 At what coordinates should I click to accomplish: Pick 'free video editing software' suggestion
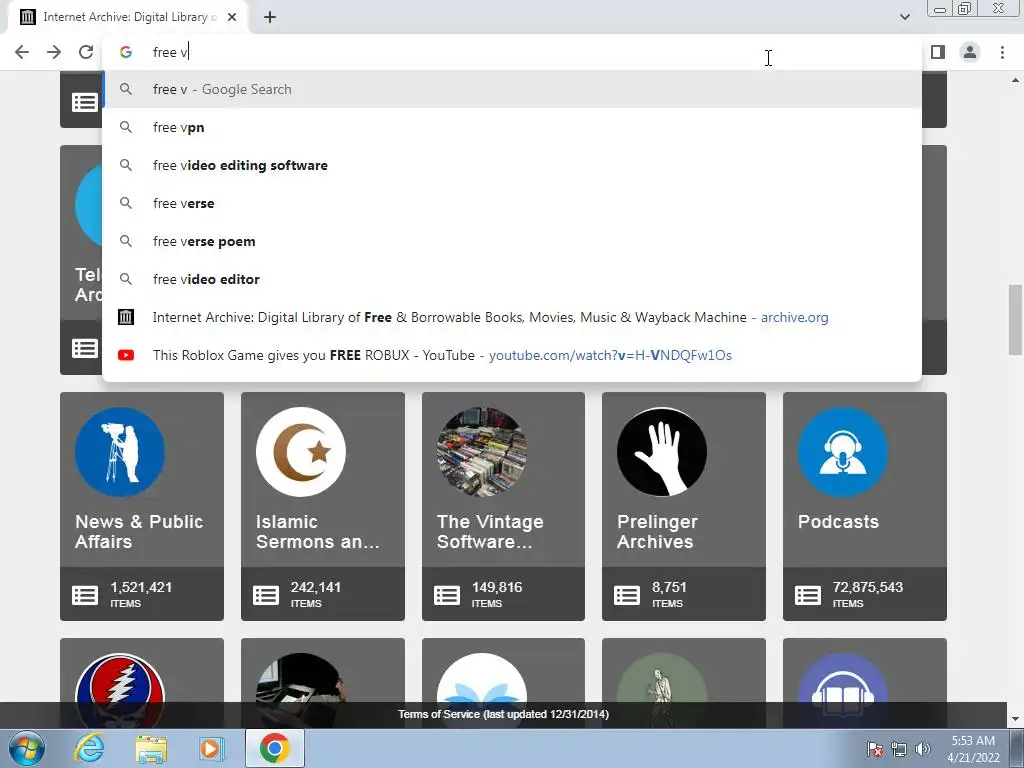(512, 165)
